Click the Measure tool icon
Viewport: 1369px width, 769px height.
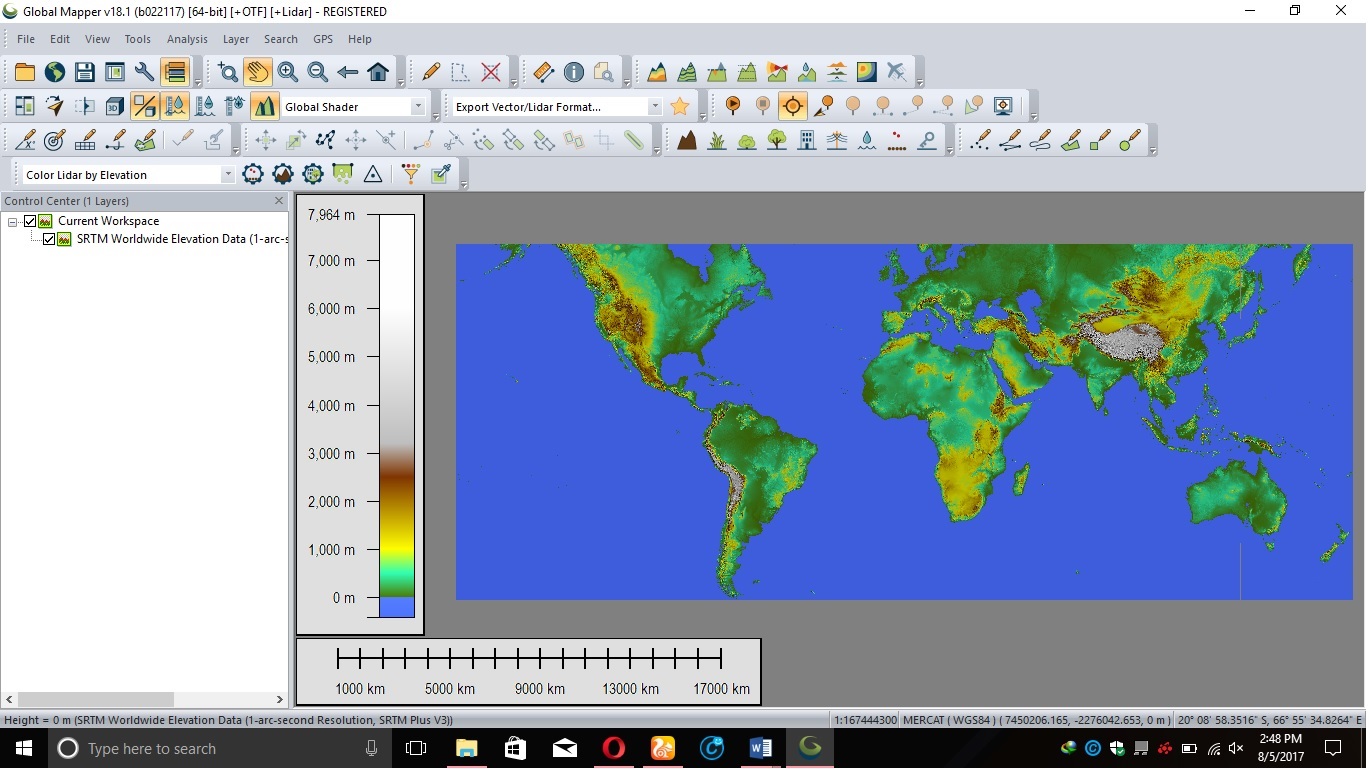coord(543,72)
